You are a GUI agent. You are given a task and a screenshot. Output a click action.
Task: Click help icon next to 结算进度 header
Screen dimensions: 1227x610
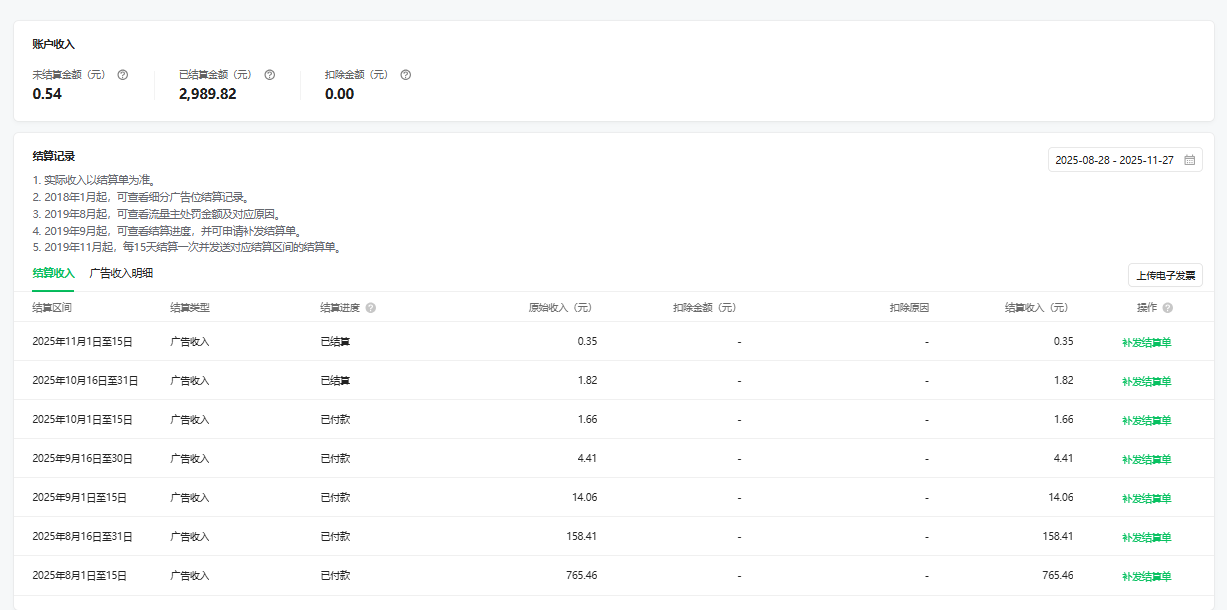(371, 308)
